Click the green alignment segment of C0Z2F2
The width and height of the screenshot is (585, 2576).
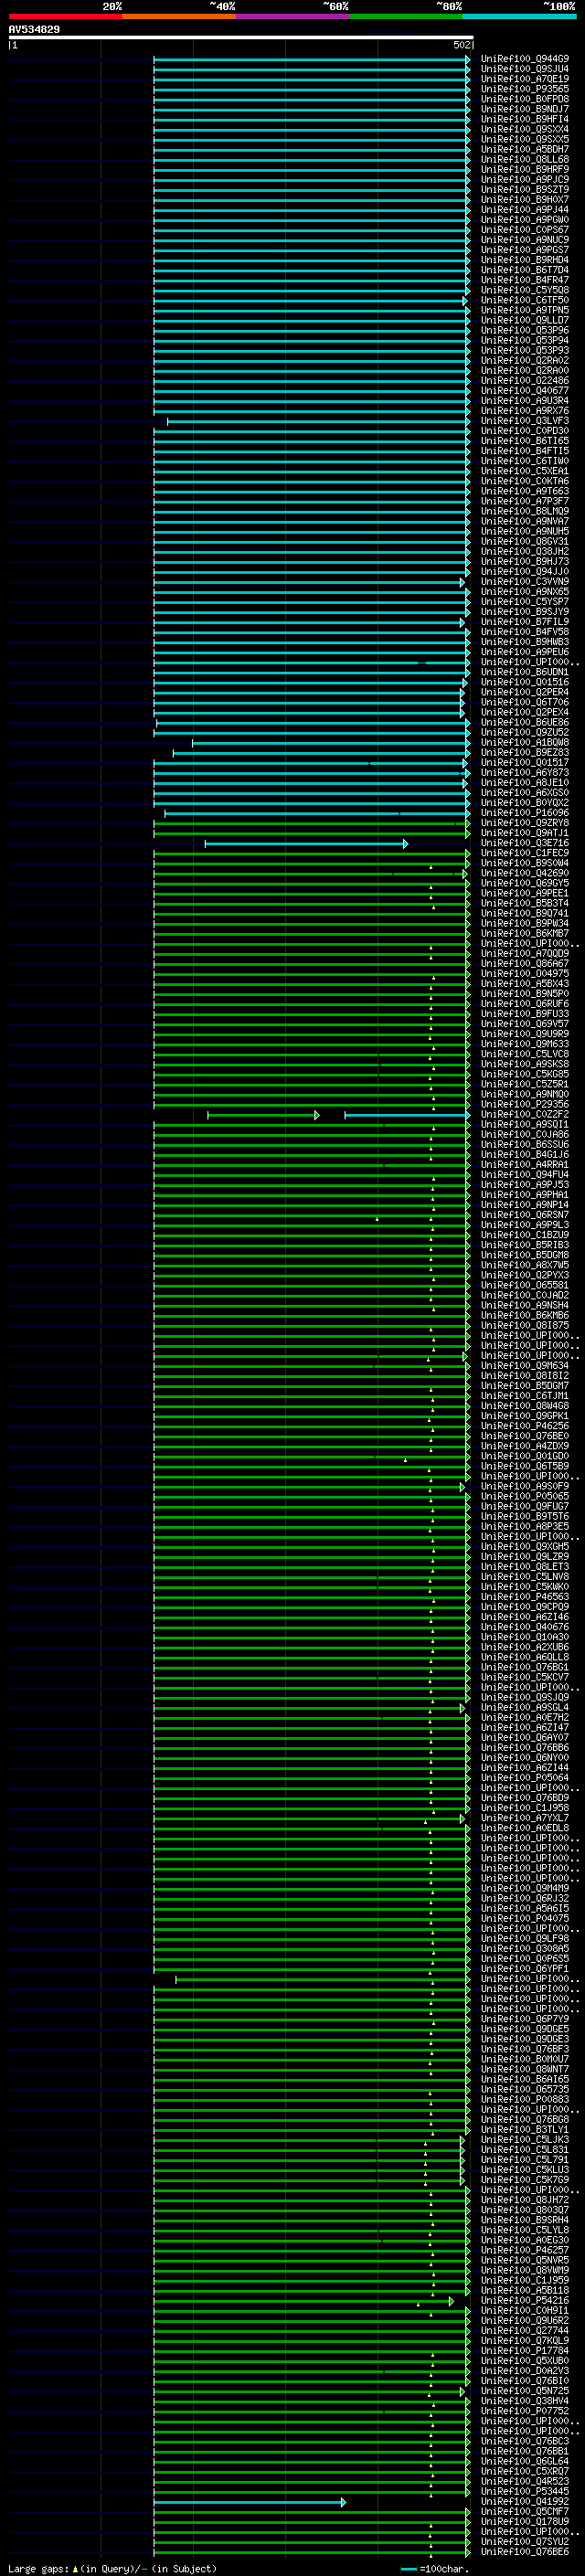click(x=263, y=1115)
